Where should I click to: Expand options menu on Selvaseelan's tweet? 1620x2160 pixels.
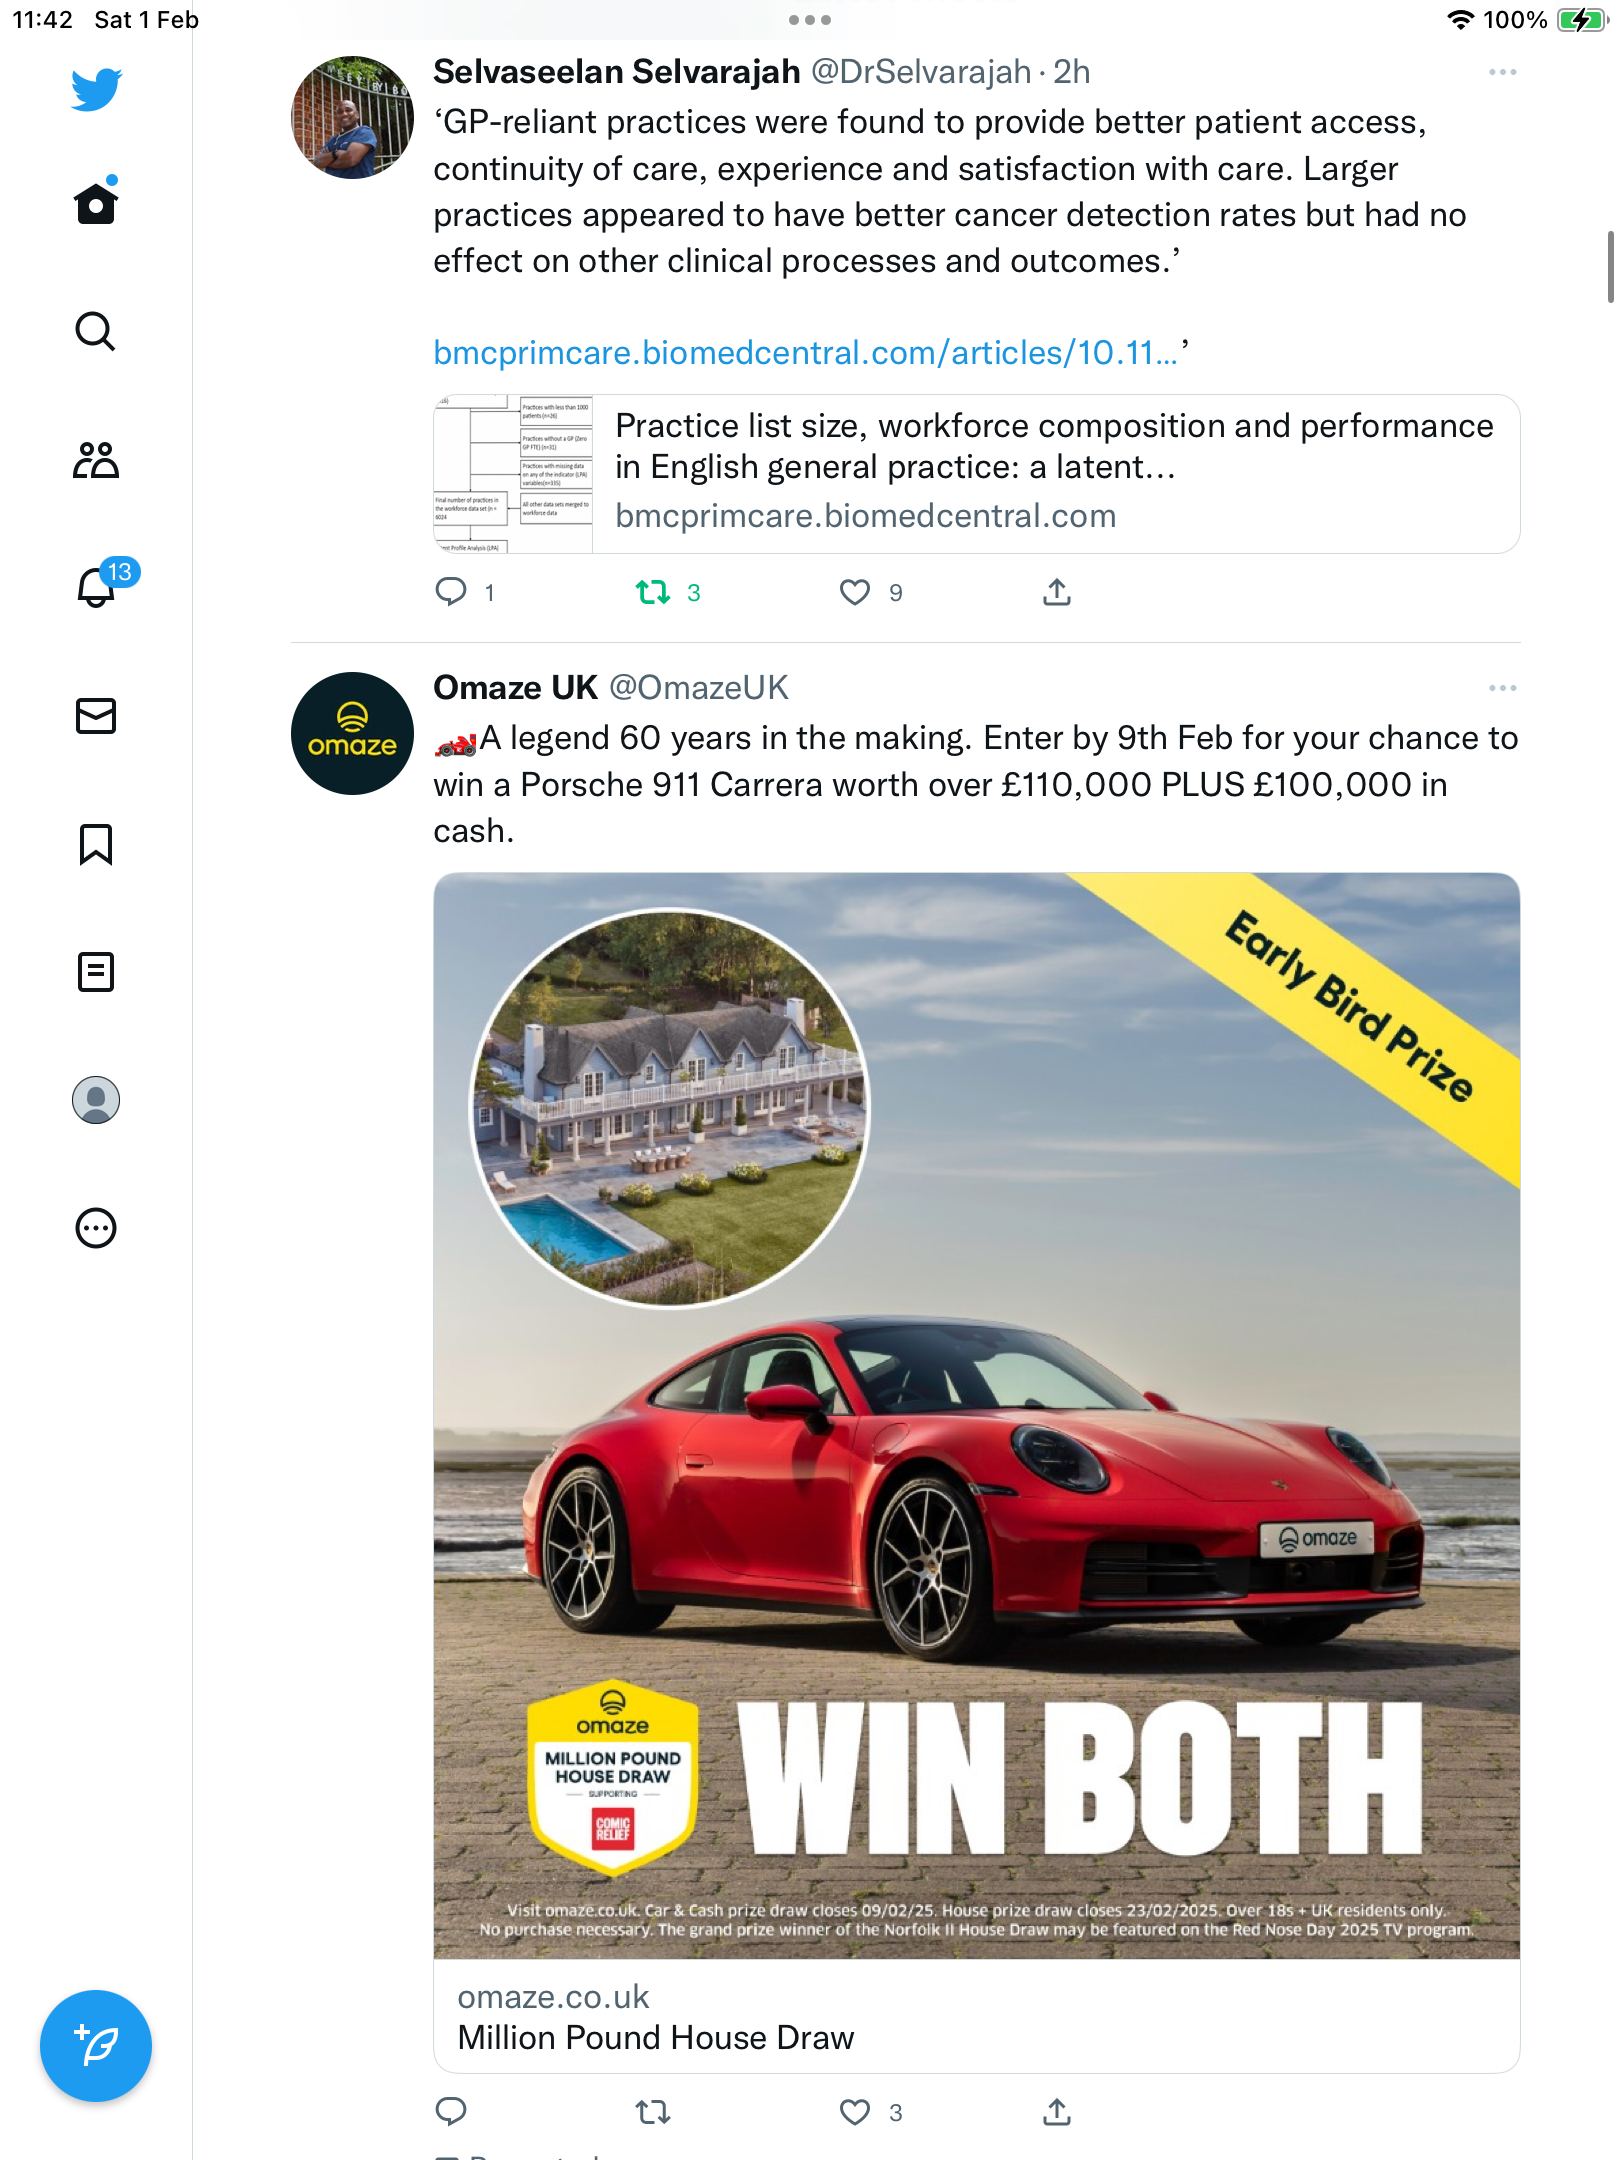point(1502,72)
